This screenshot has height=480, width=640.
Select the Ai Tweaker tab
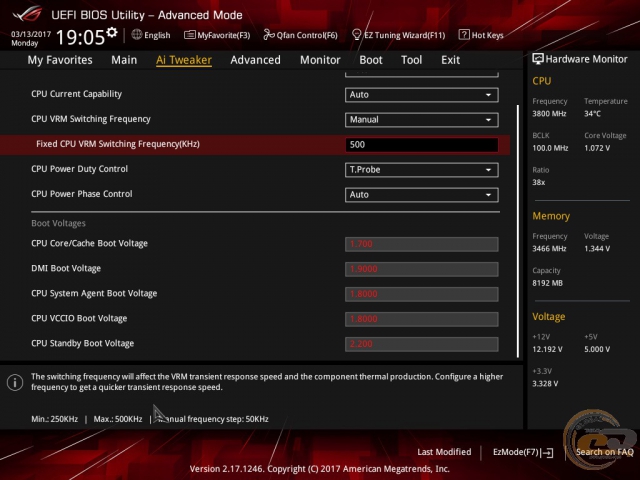pyautogui.click(x=184, y=60)
